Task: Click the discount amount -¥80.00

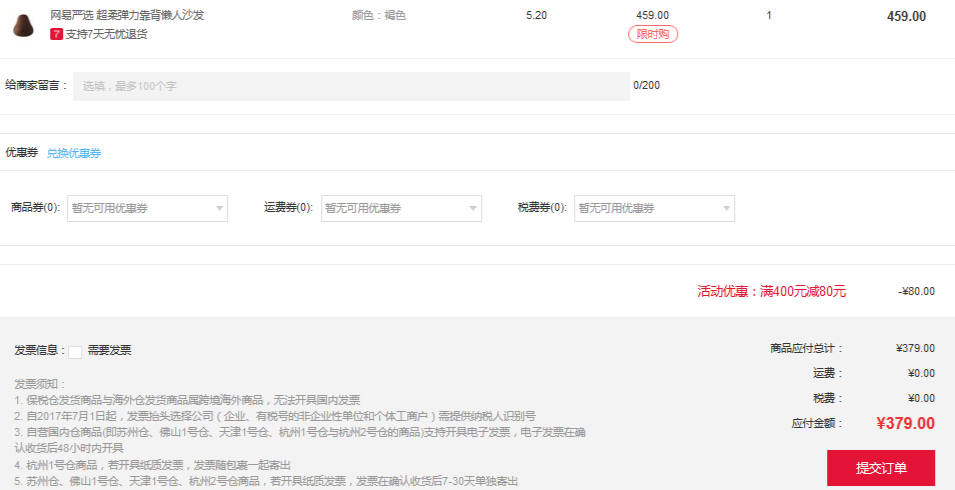Action: (x=917, y=292)
